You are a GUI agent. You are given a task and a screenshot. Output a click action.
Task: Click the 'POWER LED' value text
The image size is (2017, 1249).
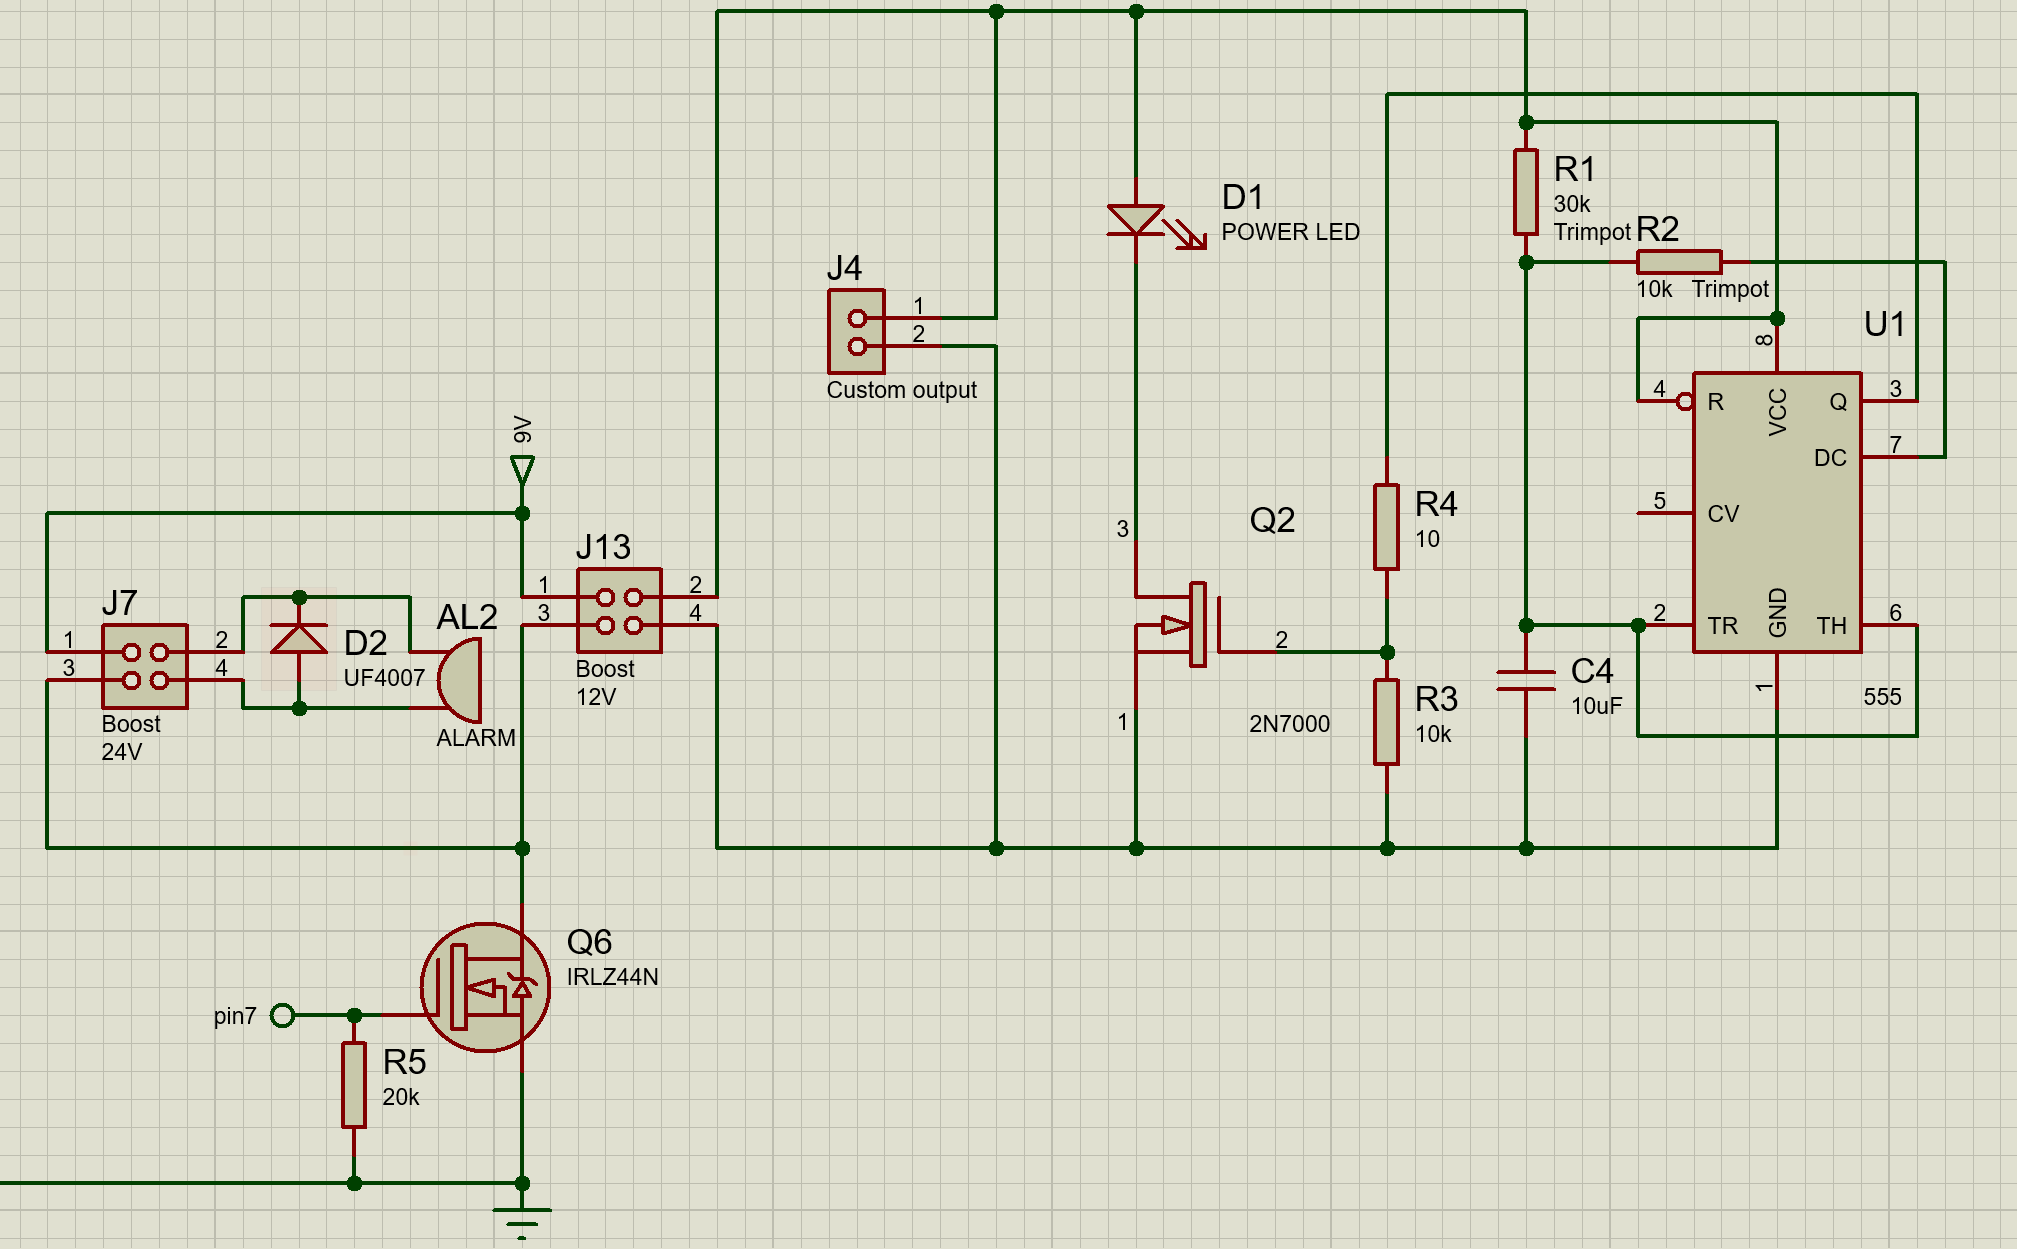coord(1290,232)
